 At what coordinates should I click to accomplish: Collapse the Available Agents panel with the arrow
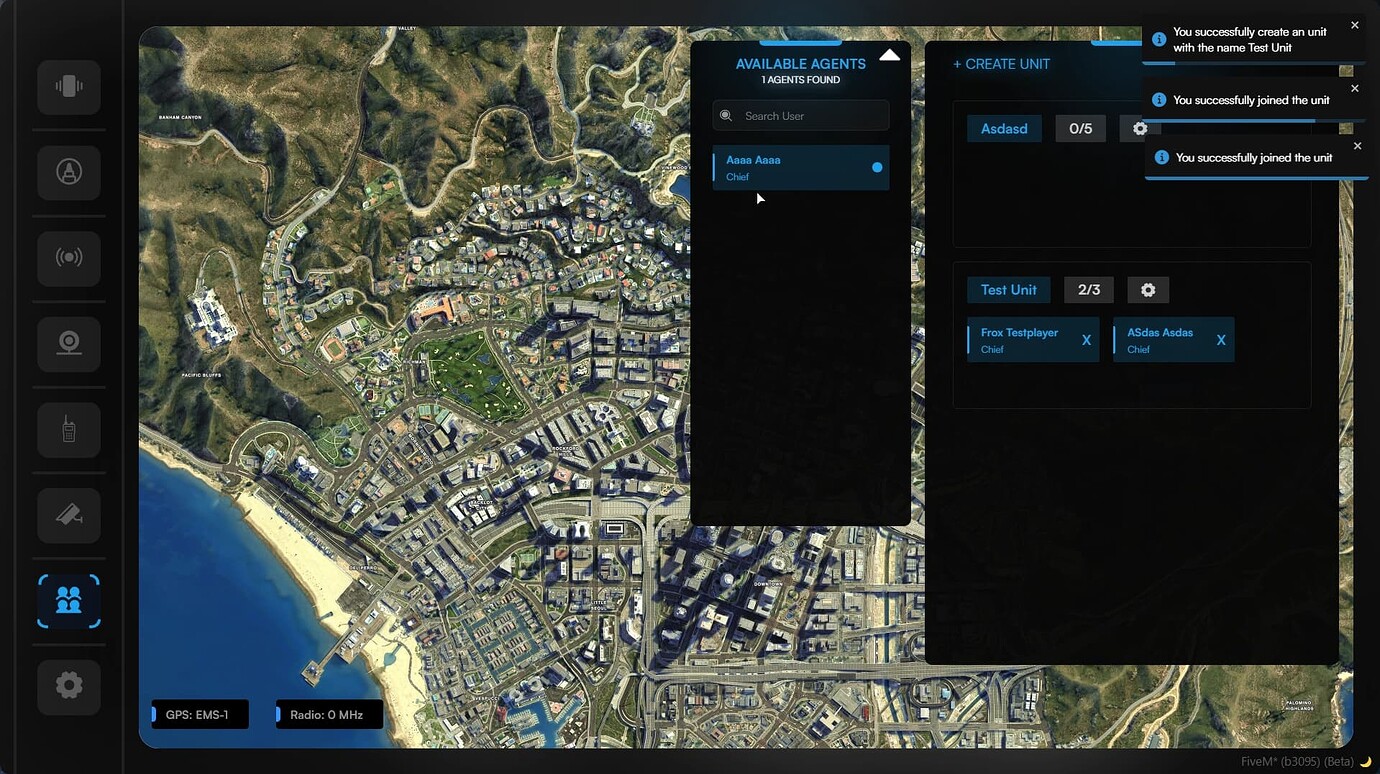[889, 55]
